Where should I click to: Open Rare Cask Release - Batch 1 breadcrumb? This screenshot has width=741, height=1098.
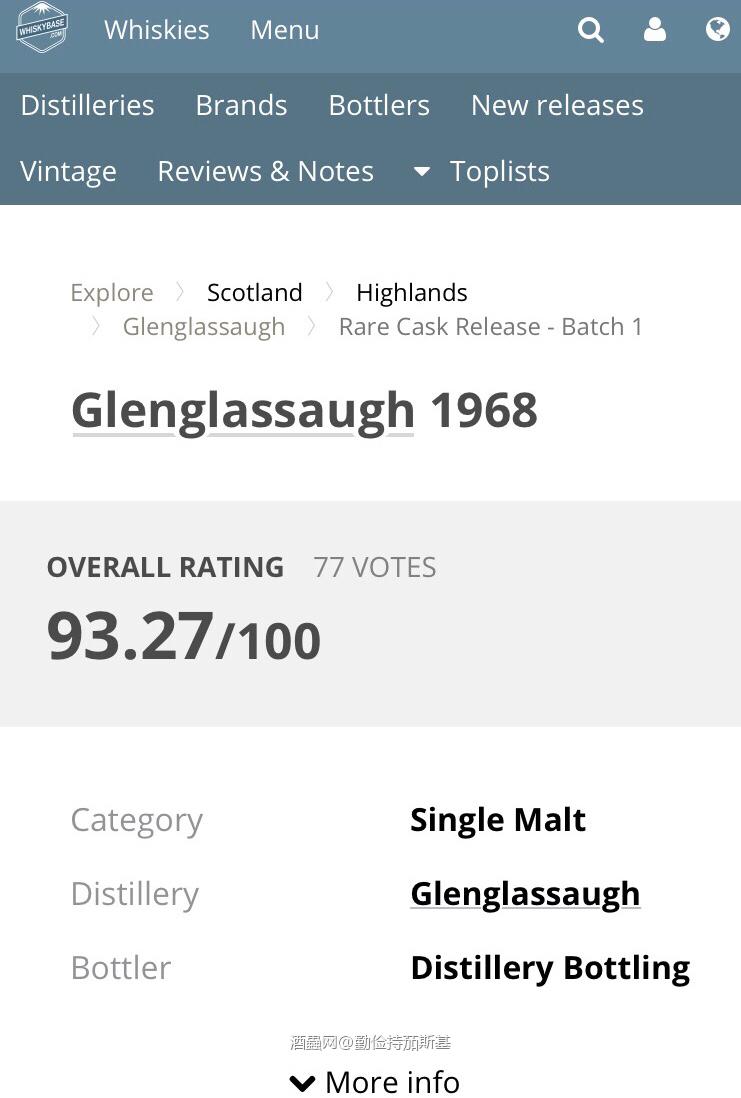(490, 326)
